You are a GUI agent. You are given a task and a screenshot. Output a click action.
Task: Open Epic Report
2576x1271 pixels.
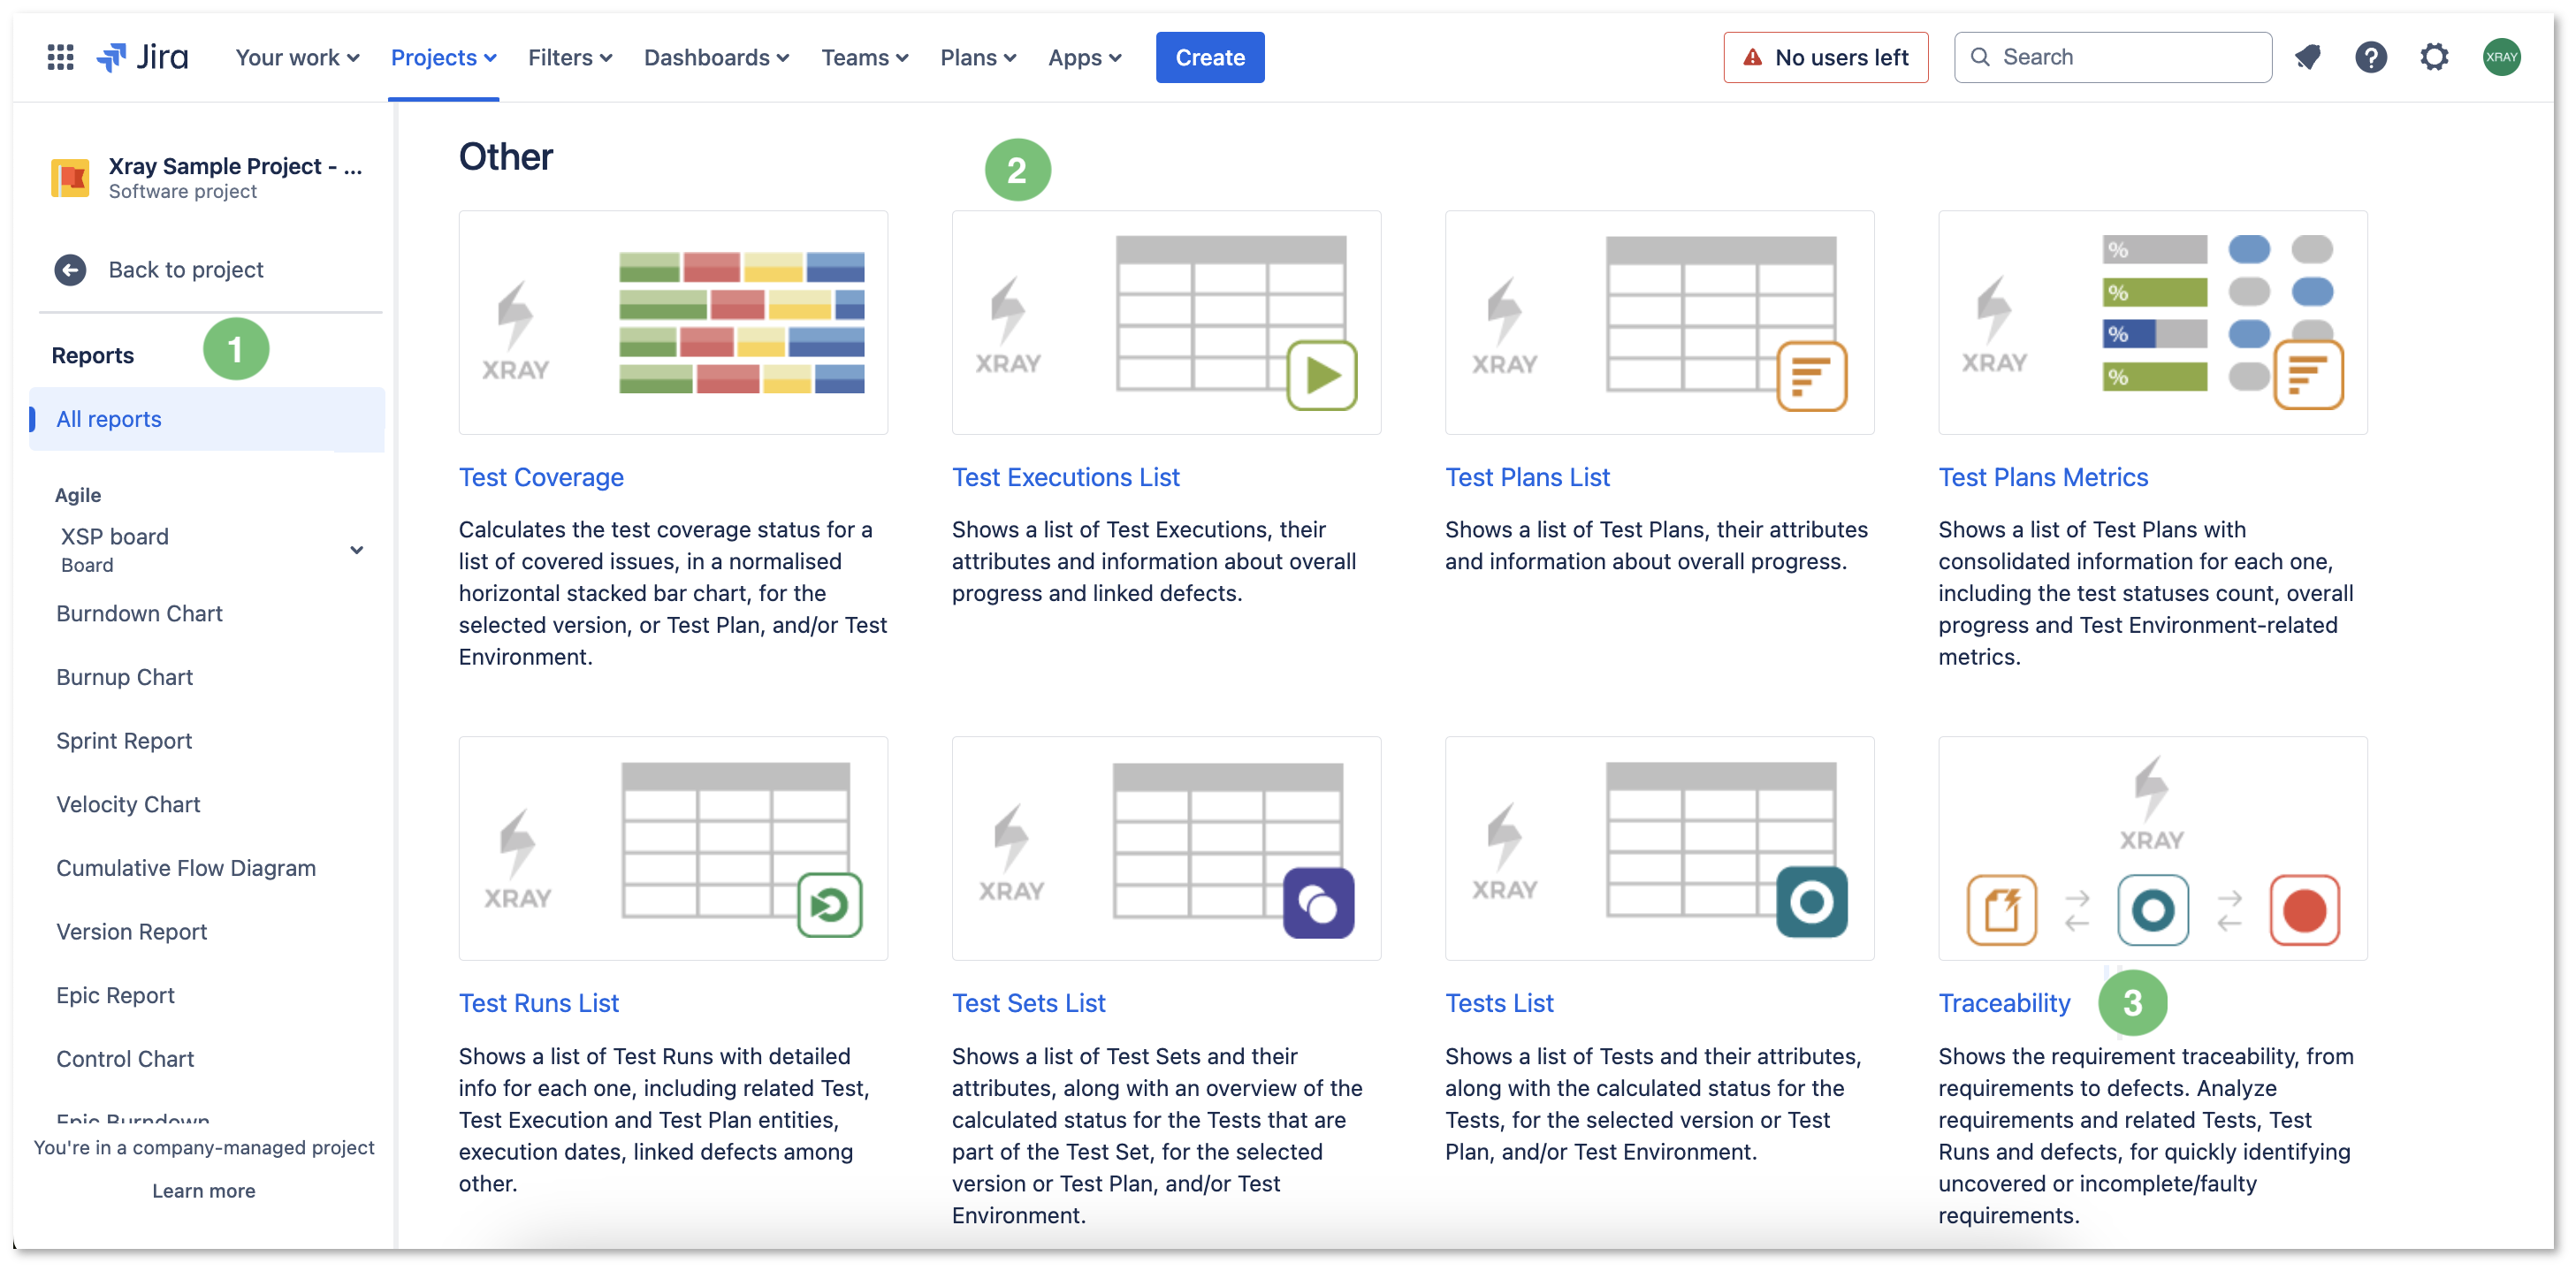click(x=115, y=996)
